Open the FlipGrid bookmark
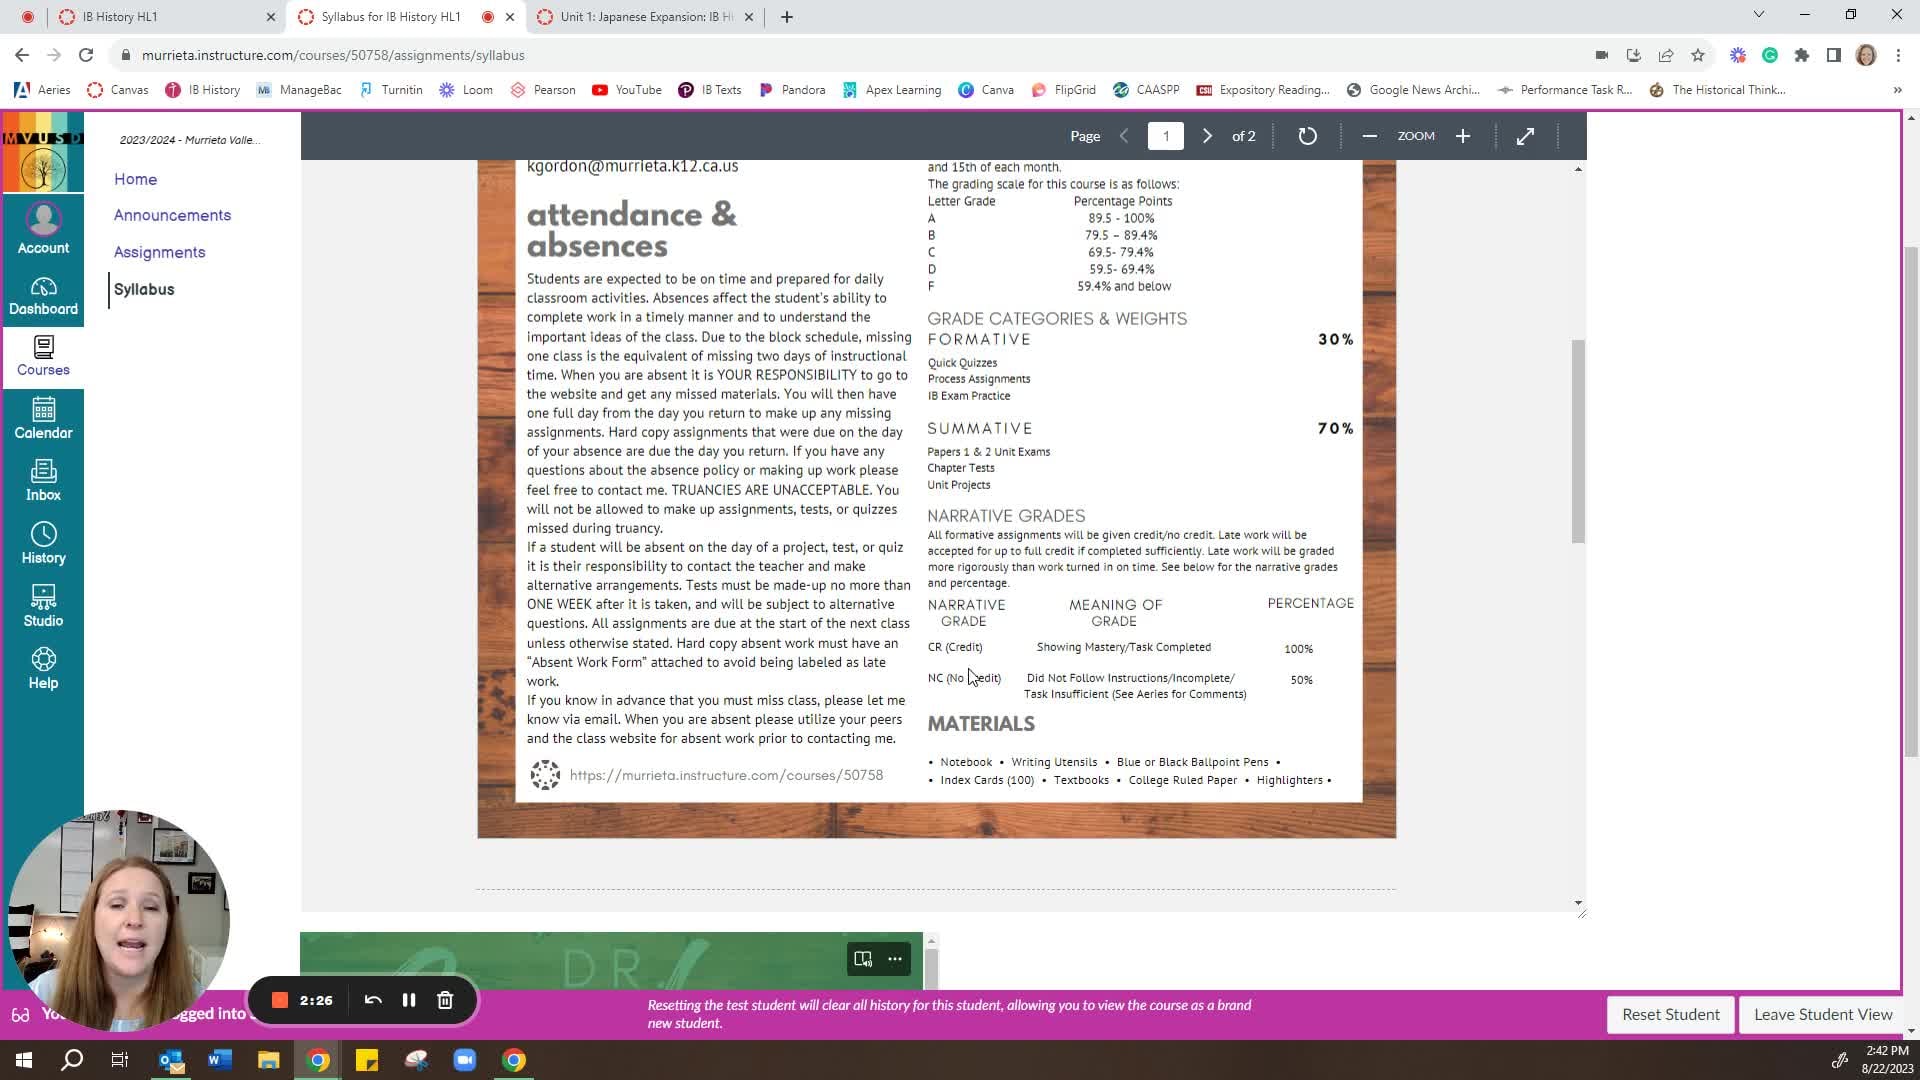 coord(1064,90)
